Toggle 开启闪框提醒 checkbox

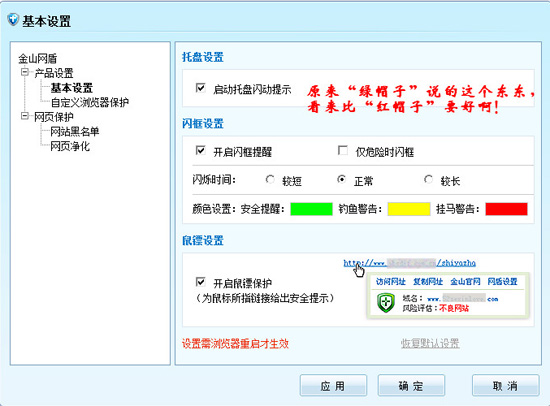coord(200,151)
